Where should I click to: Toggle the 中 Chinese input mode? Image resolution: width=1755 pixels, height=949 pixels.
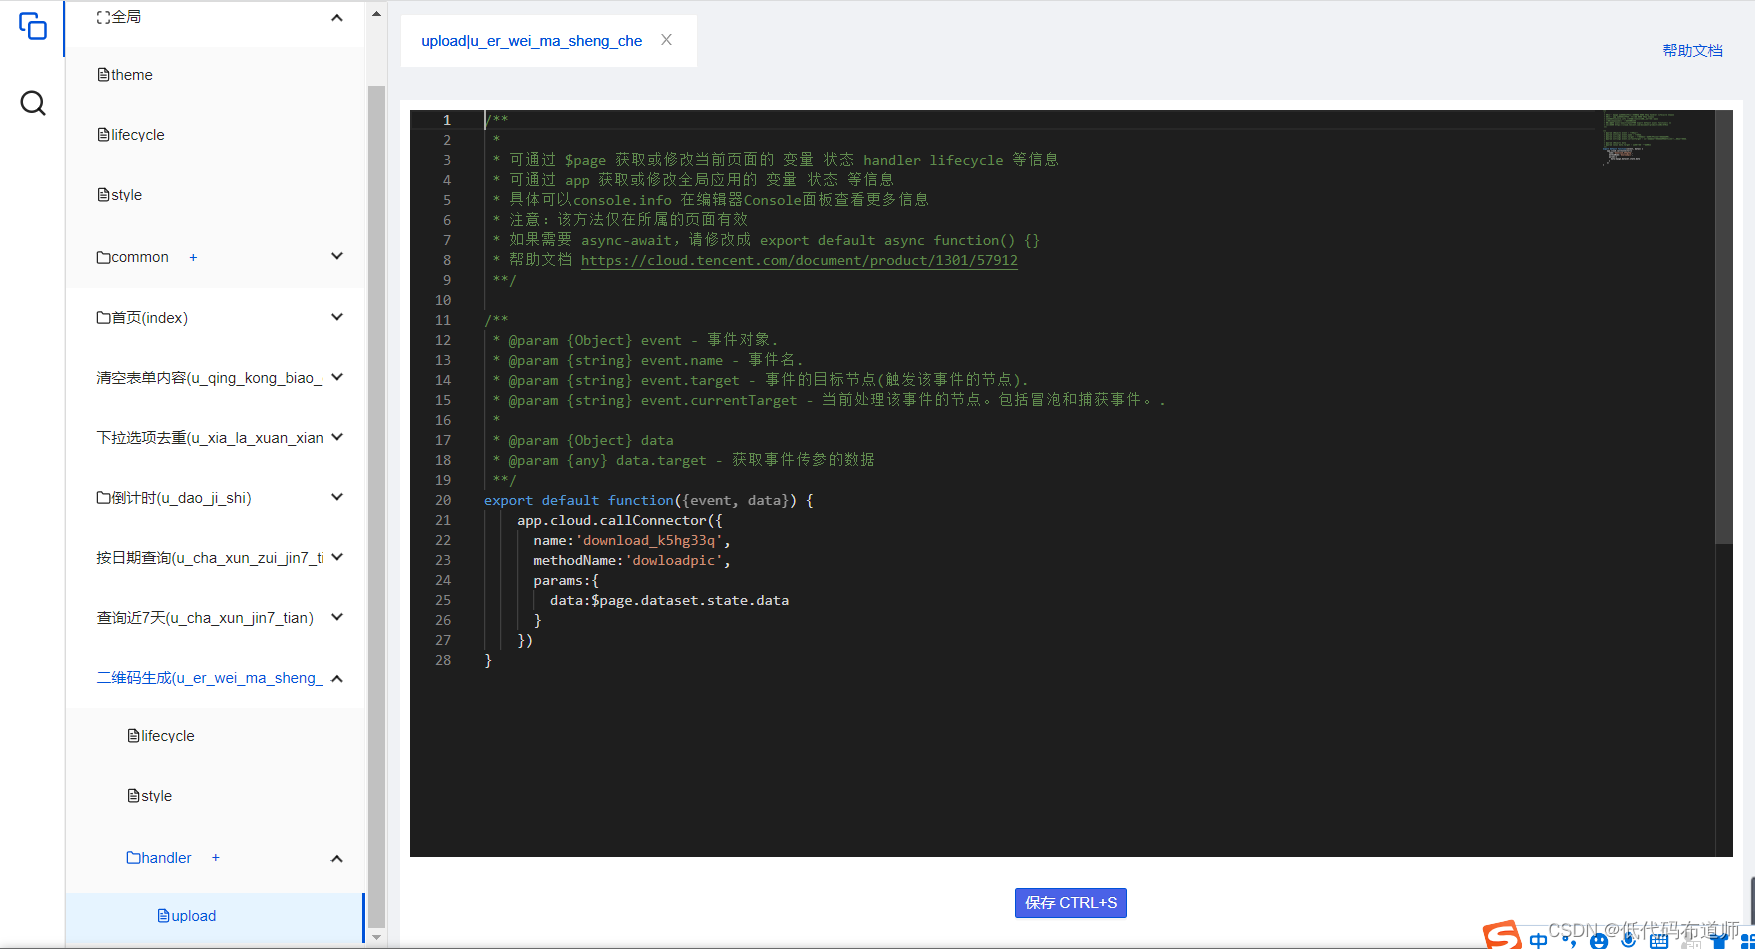[x=1539, y=940]
